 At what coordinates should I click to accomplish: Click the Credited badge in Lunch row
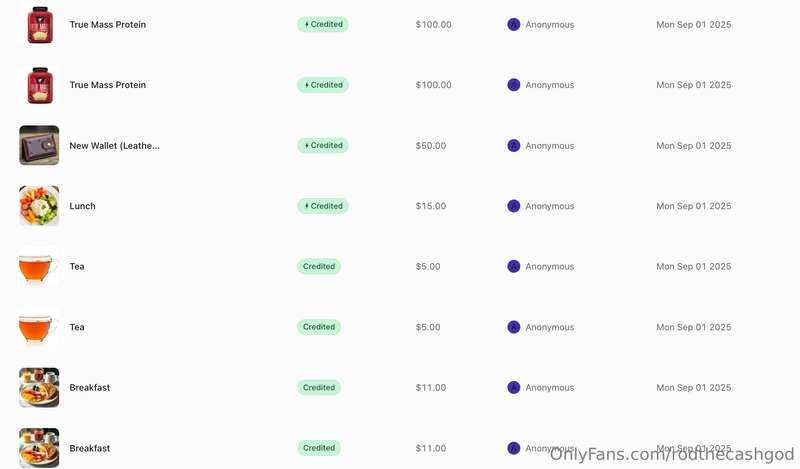coord(323,206)
